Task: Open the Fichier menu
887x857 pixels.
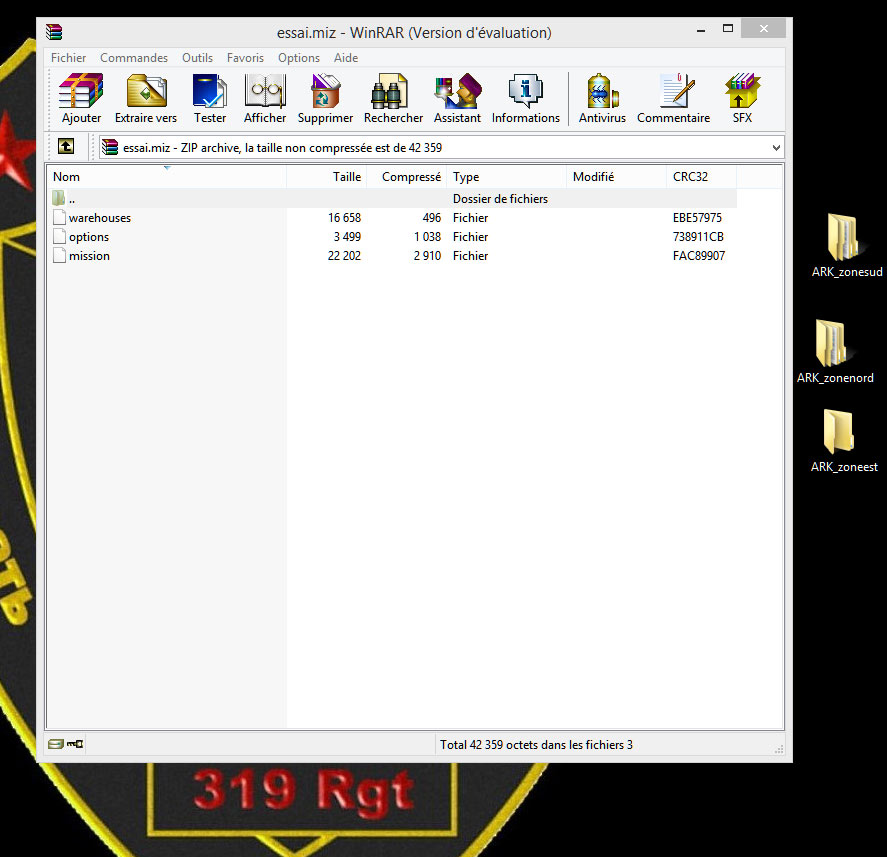Action: (x=68, y=58)
